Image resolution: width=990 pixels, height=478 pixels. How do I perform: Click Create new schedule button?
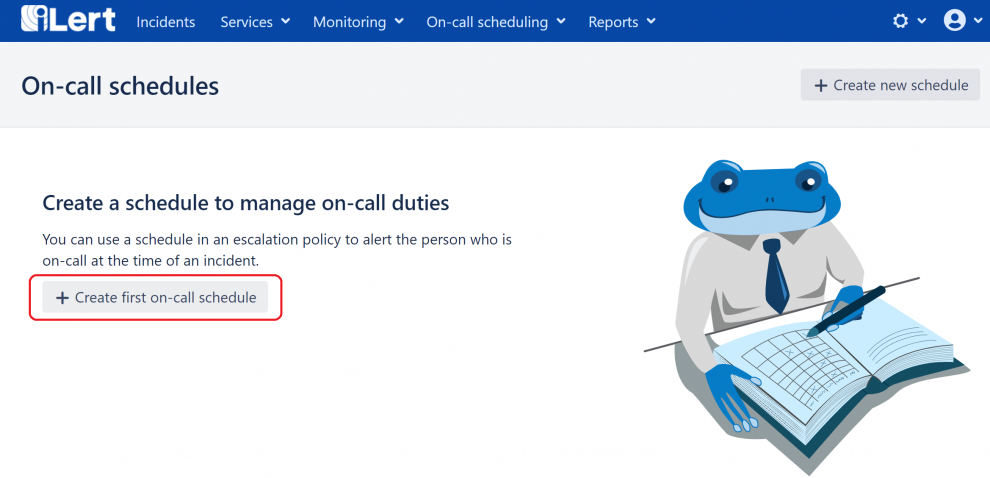pos(890,85)
